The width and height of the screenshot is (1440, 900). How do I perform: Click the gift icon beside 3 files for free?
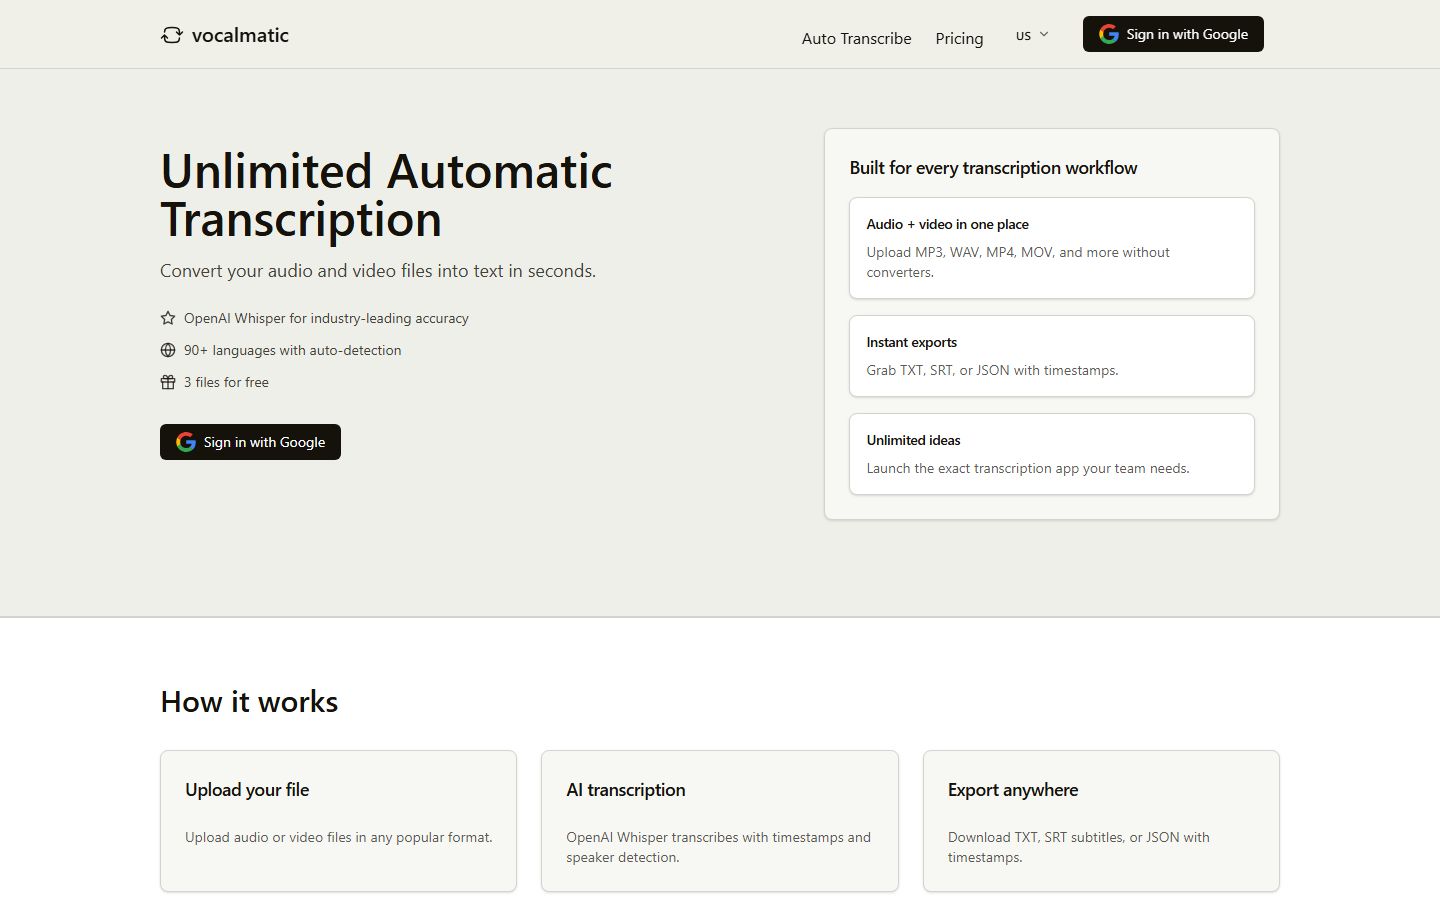tap(168, 382)
